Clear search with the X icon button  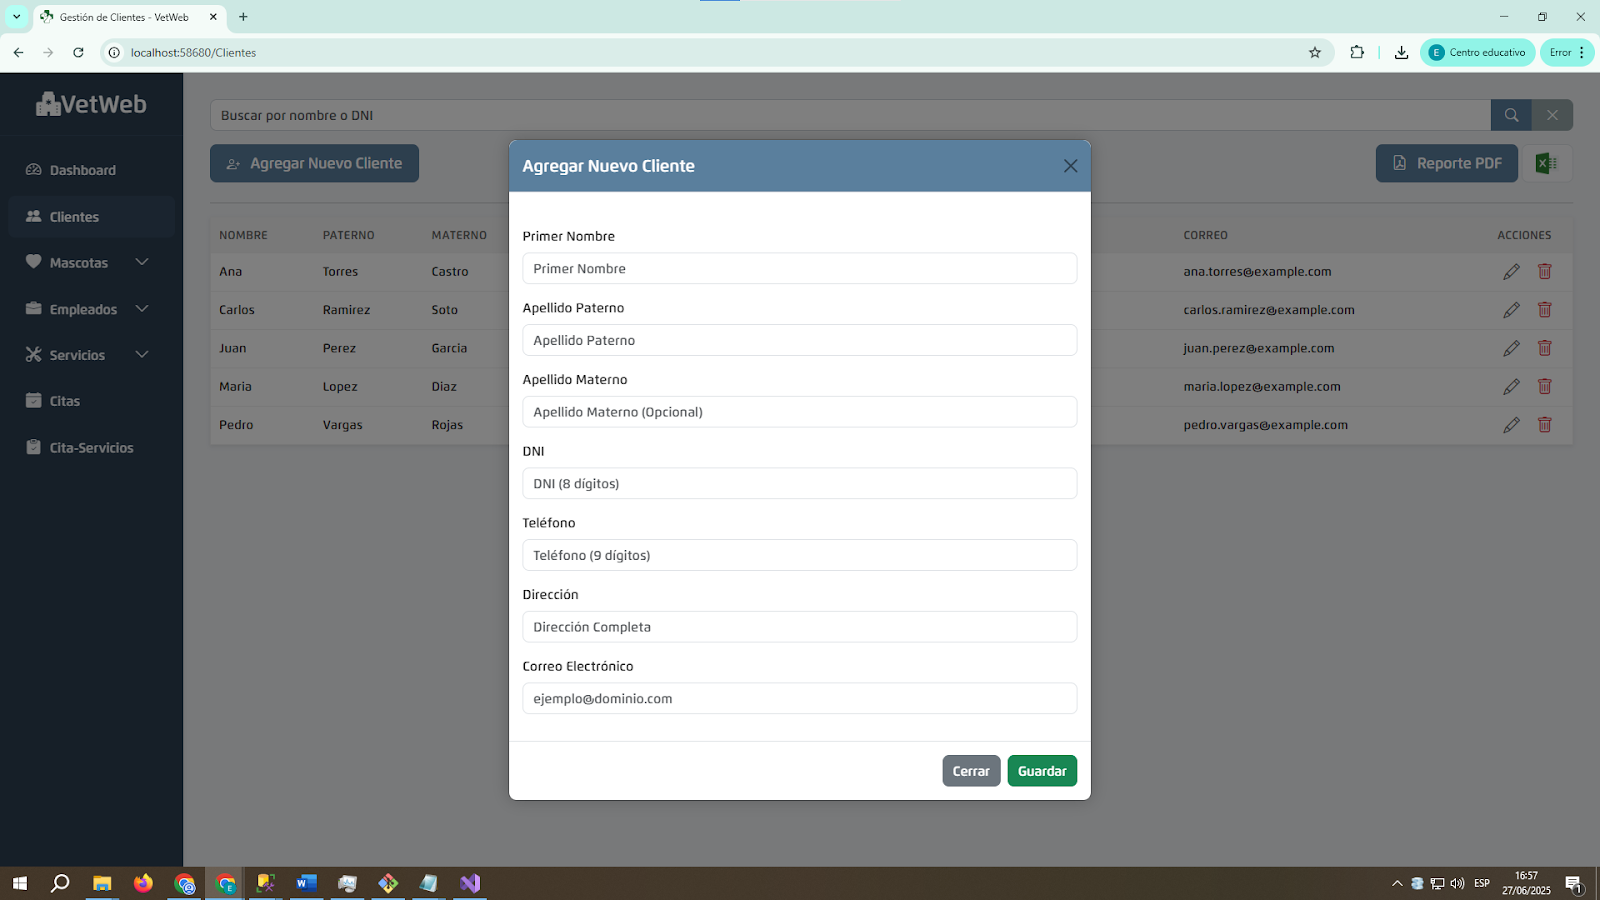click(1552, 115)
